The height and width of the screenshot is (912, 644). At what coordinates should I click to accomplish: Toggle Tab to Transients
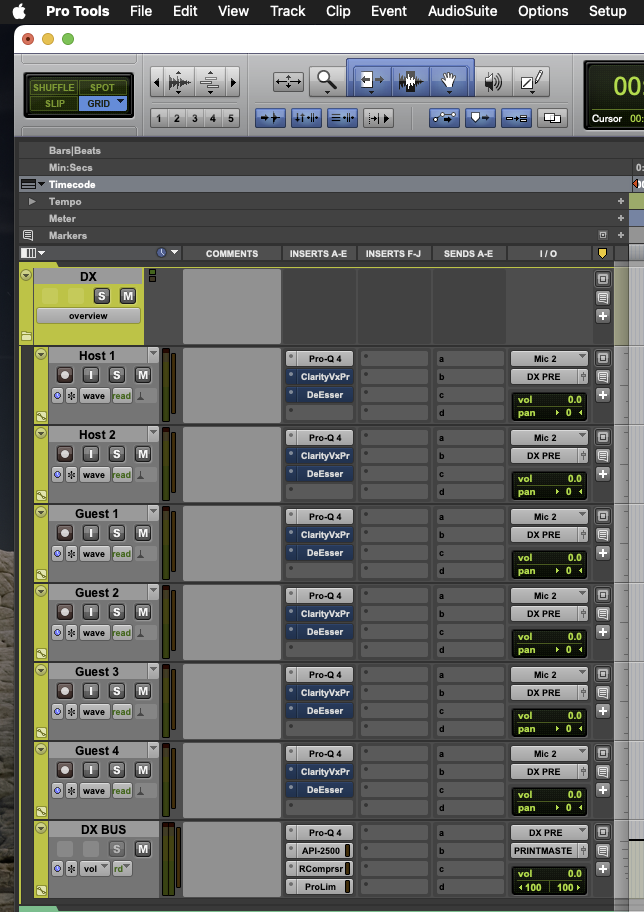270,118
